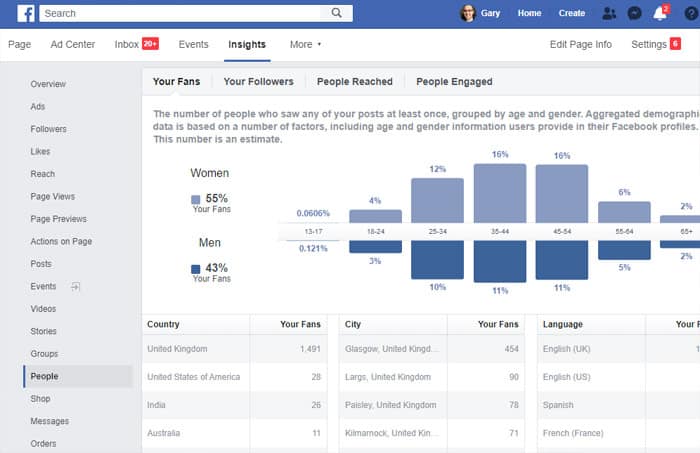This screenshot has height=453, width=700.
Task: Open Groups in Insights sidebar
Action: (44, 353)
